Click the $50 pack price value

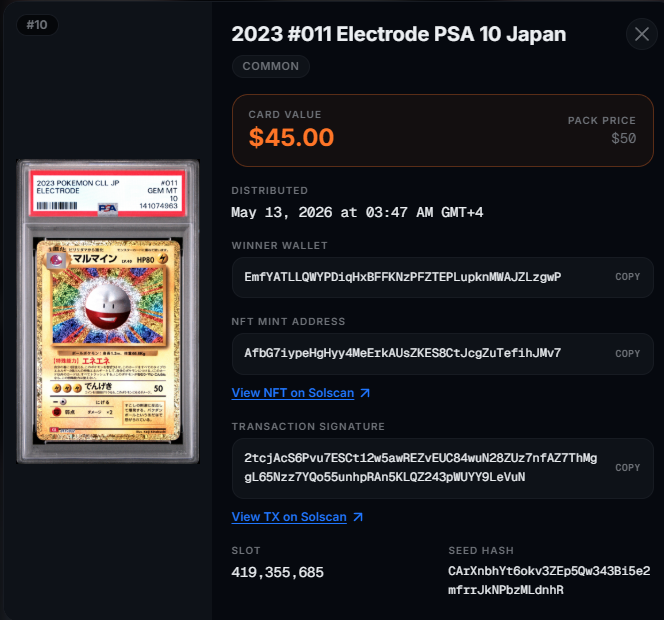(623, 138)
